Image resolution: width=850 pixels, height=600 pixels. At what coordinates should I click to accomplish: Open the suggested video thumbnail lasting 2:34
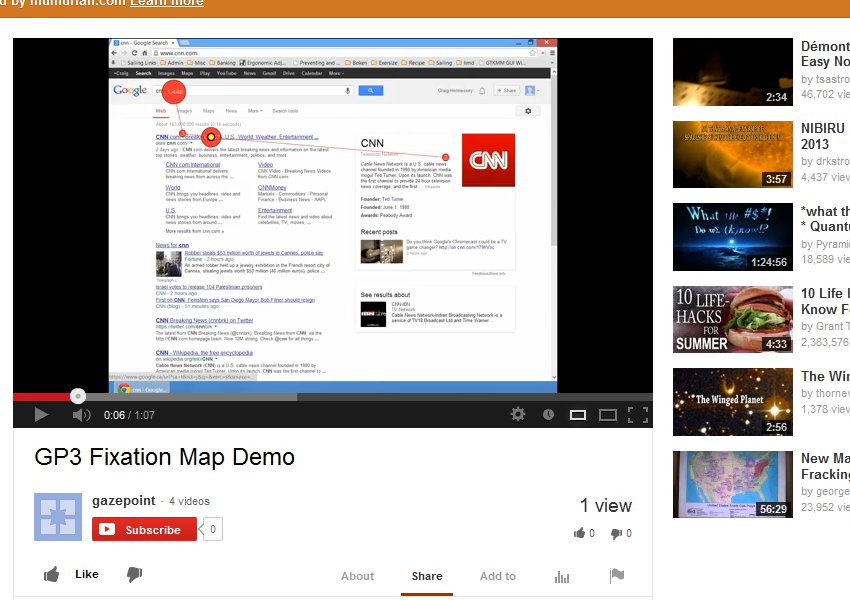click(733, 72)
